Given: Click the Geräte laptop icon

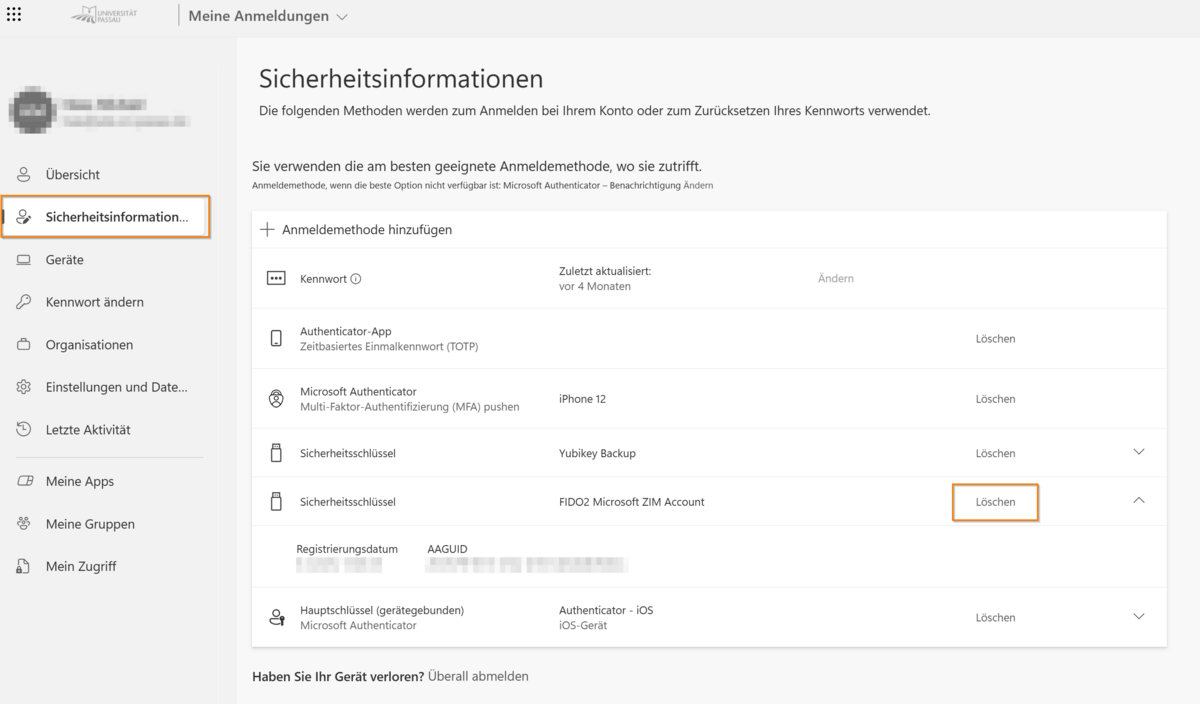Looking at the screenshot, I should coord(24,260).
